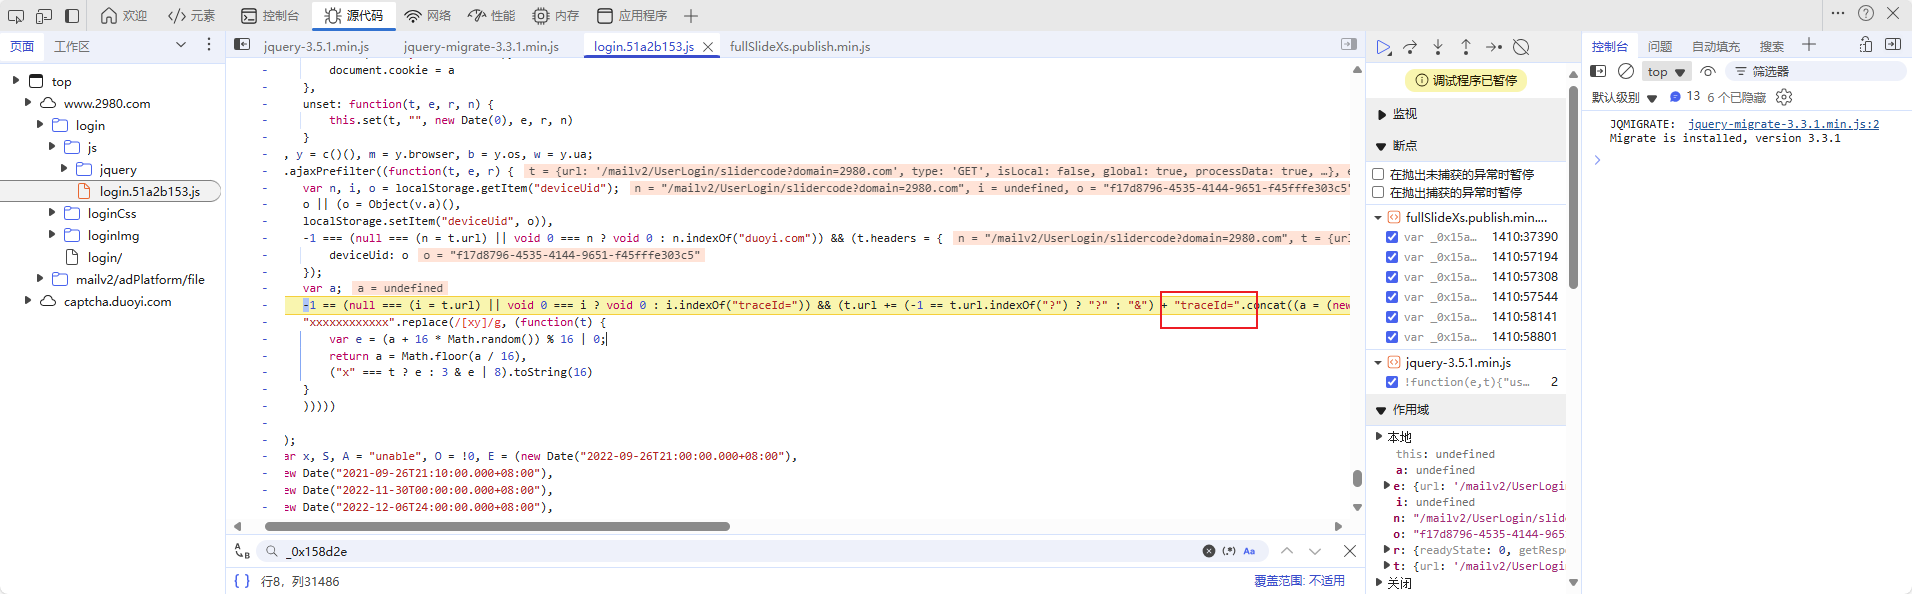Expand quick view panel upward icon
This screenshot has height=594, width=1912.
tap(1866, 44)
